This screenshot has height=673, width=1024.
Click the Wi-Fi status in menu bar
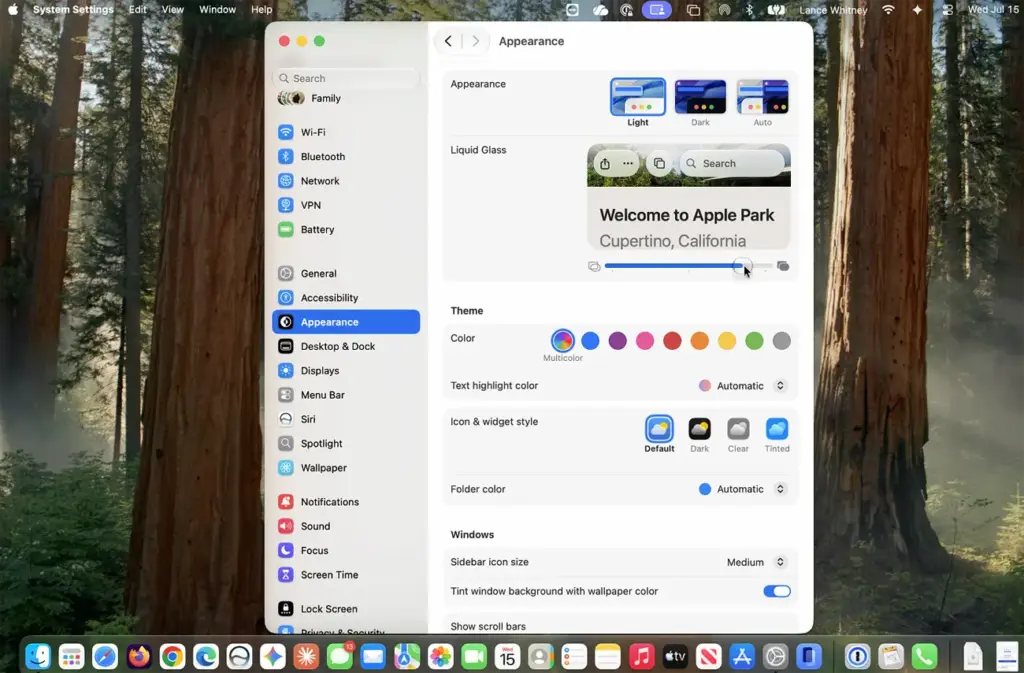pyautogui.click(x=888, y=10)
